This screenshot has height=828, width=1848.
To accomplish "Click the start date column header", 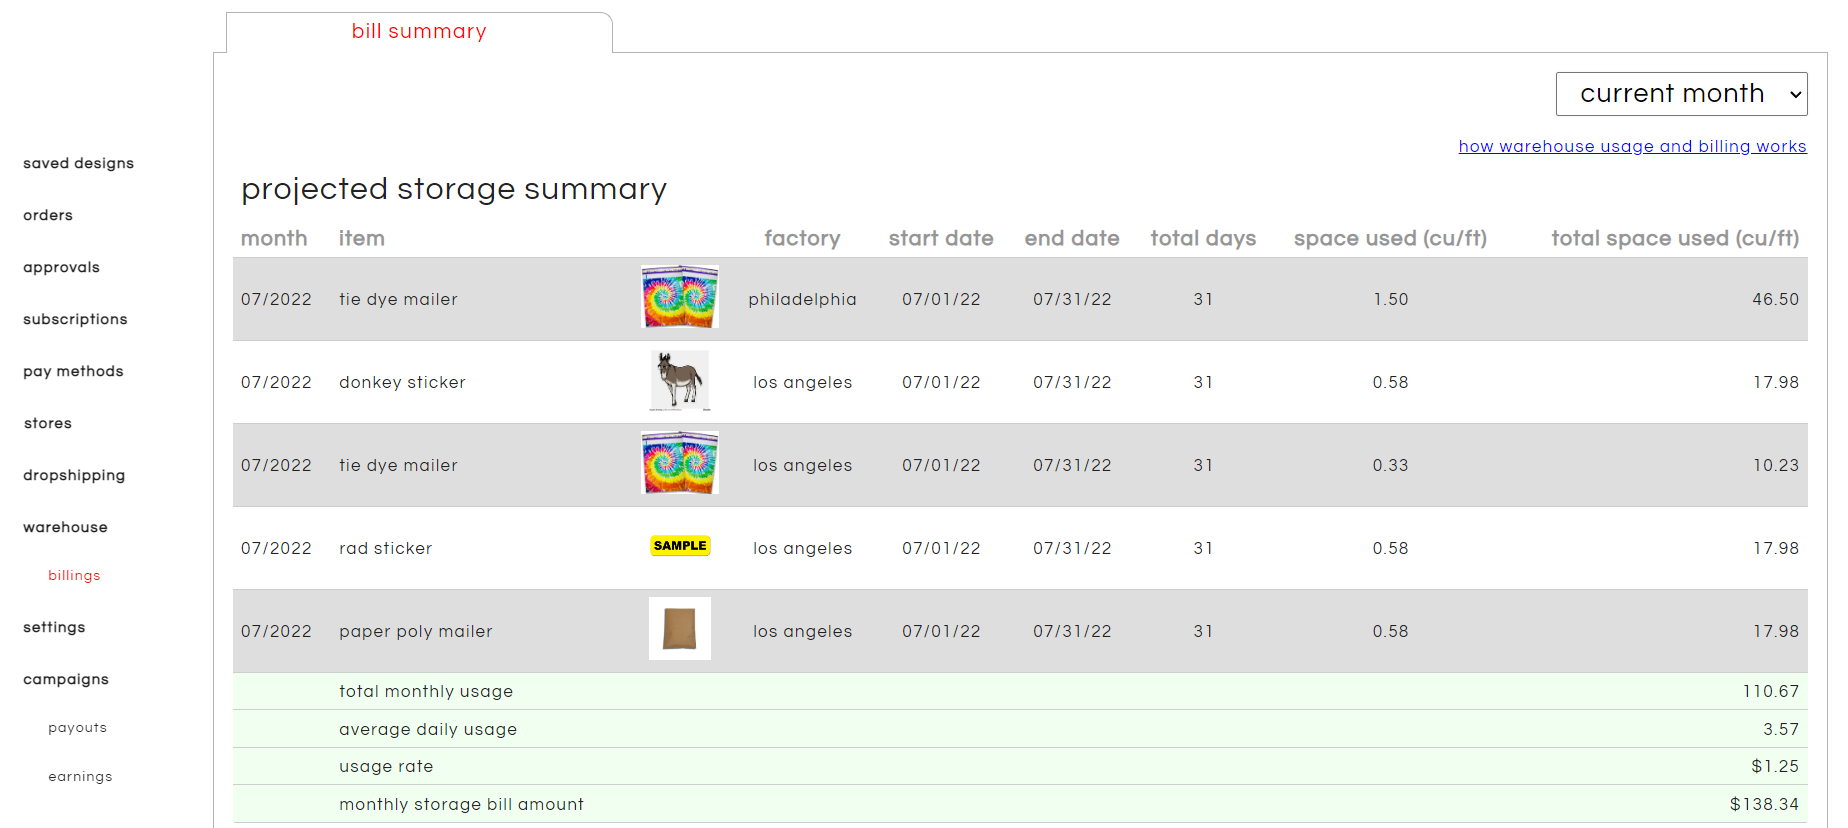I will (941, 238).
